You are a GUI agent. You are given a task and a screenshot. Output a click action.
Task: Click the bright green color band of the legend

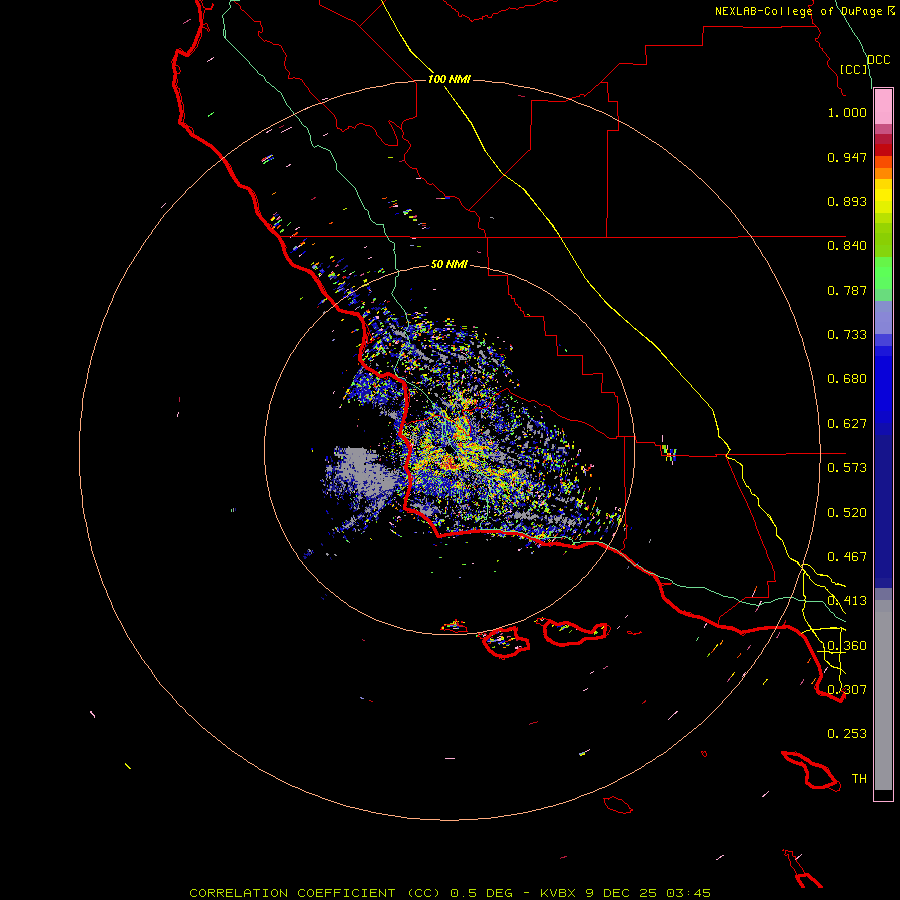coord(883,273)
